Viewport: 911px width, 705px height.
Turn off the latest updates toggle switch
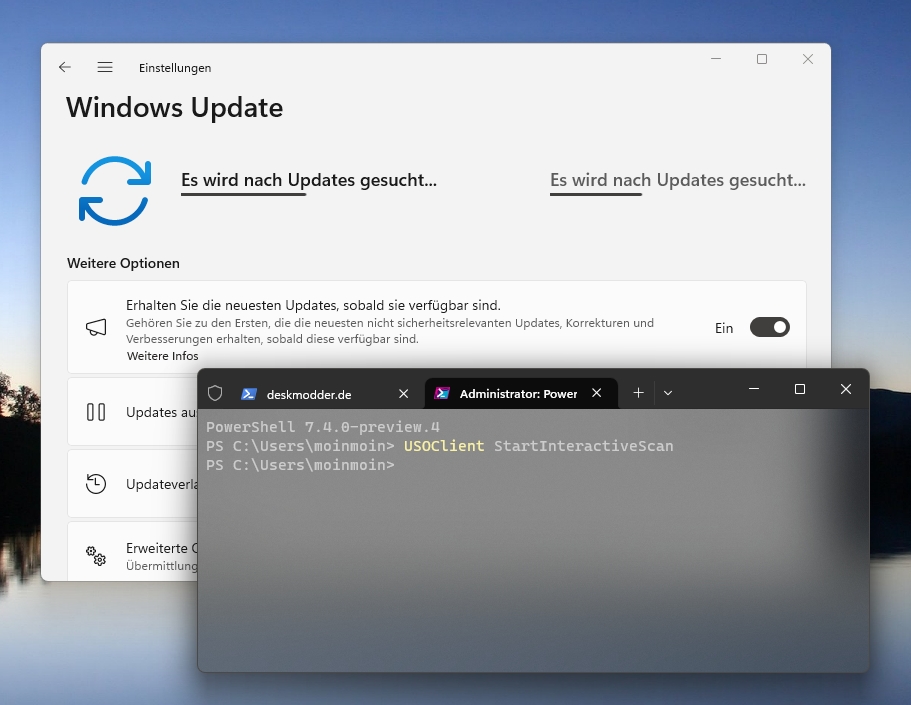[x=769, y=327]
